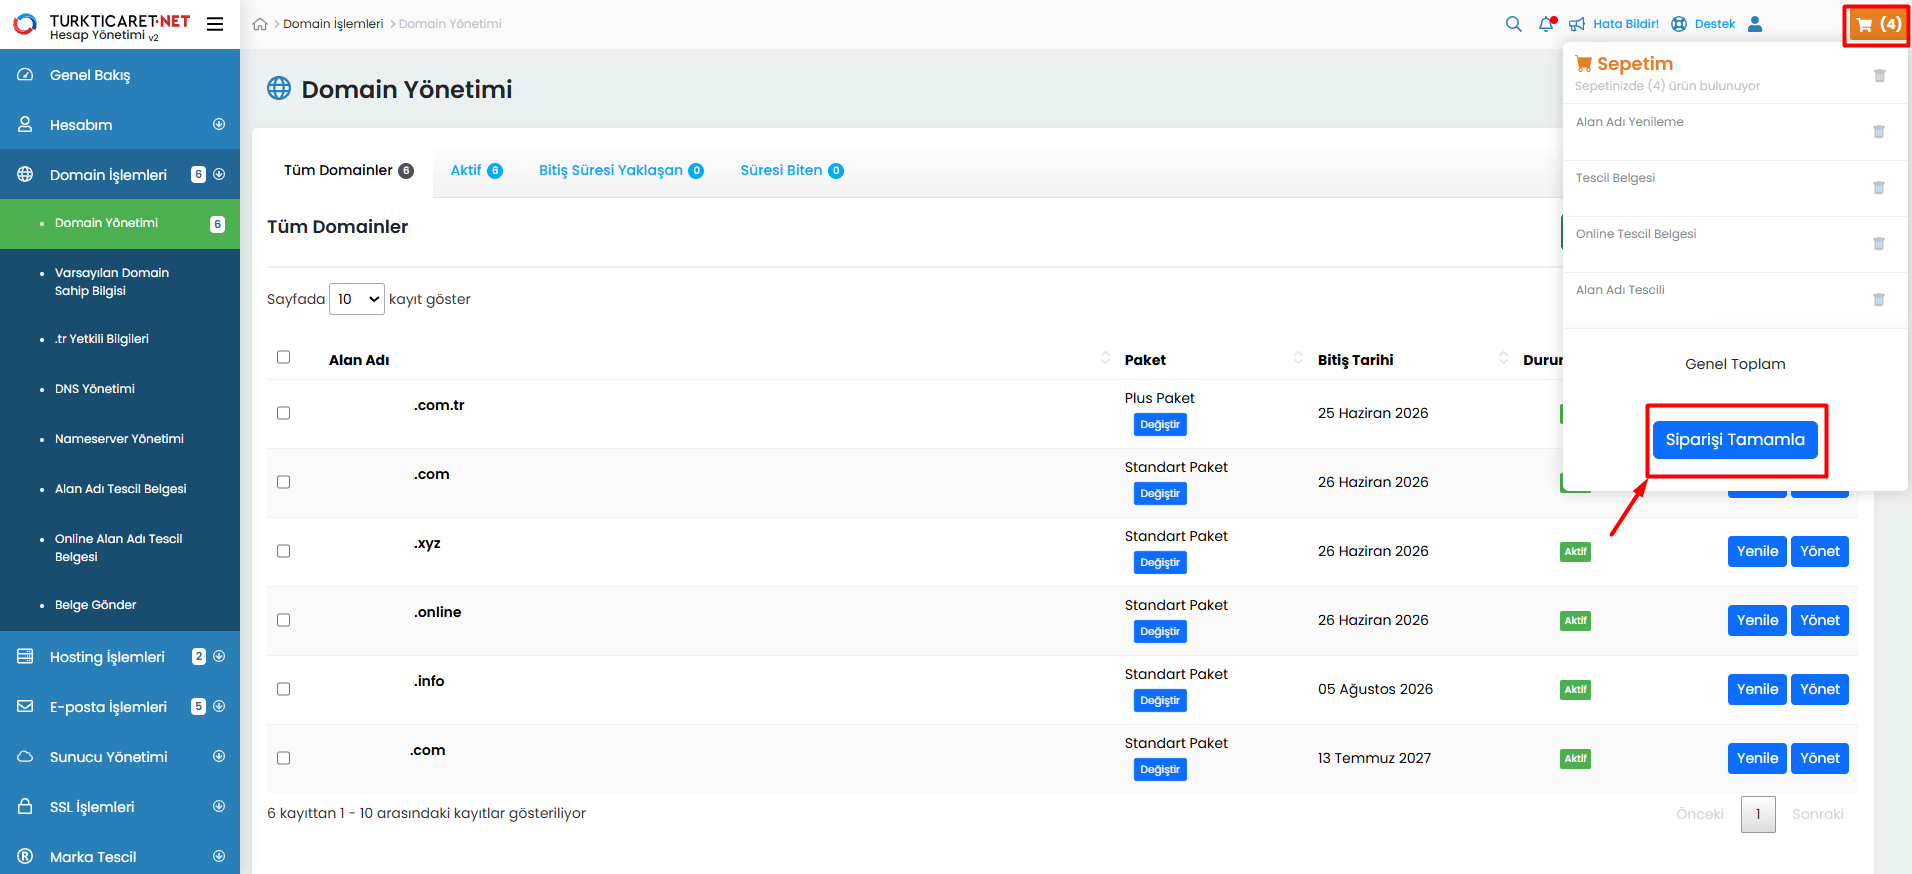Remove Online Tescil Belgesi cart item
This screenshot has width=1912, height=874.
(x=1878, y=244)
